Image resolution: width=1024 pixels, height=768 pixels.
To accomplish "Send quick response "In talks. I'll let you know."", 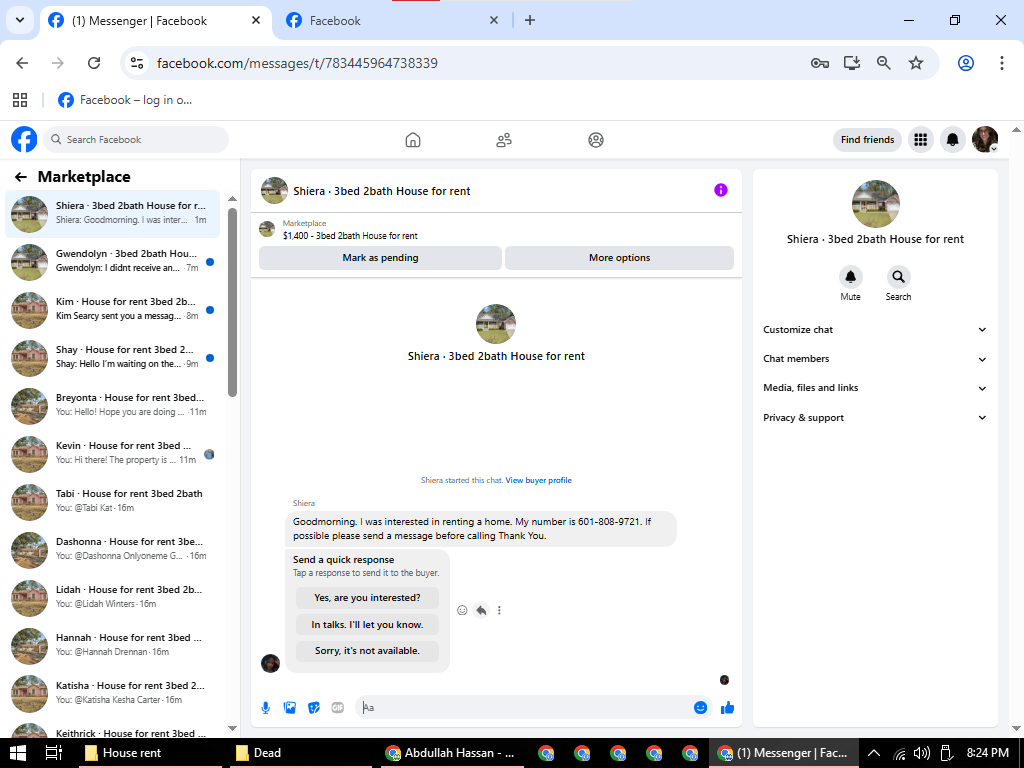I will coord(367,625).
